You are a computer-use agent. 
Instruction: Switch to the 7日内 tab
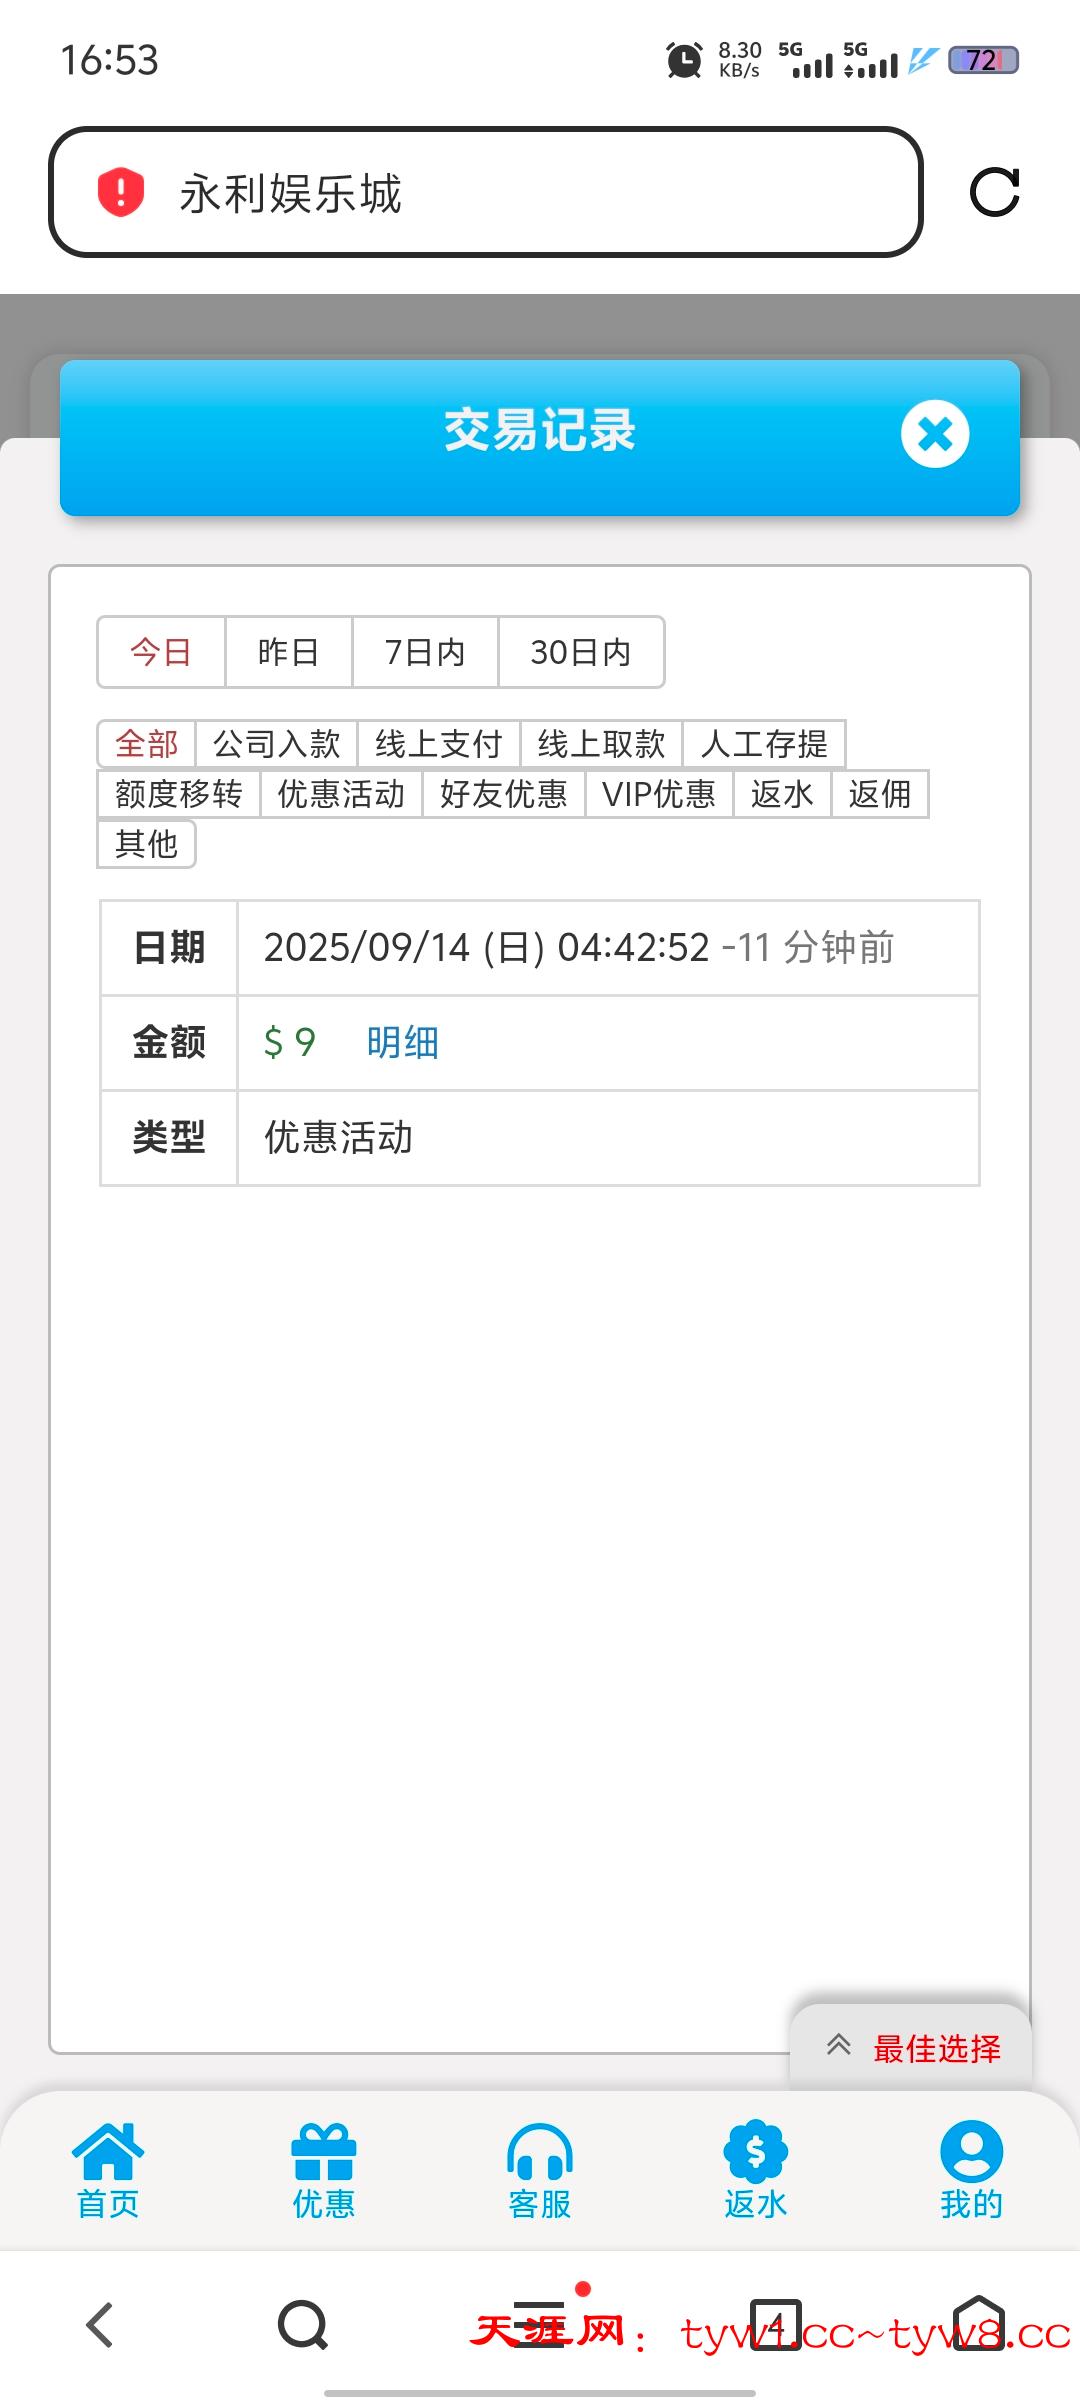424,652
